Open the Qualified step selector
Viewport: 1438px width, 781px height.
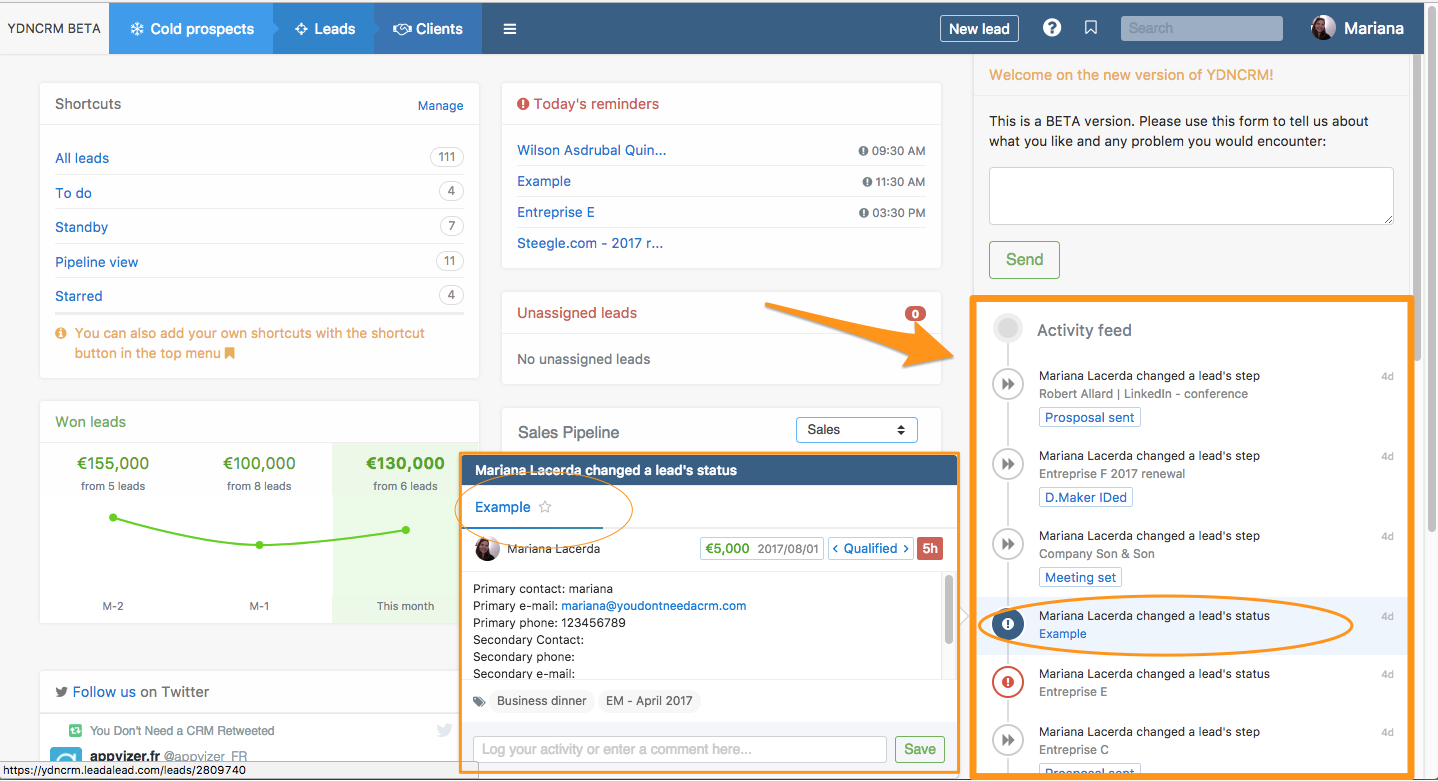click(x=870, y=548)
